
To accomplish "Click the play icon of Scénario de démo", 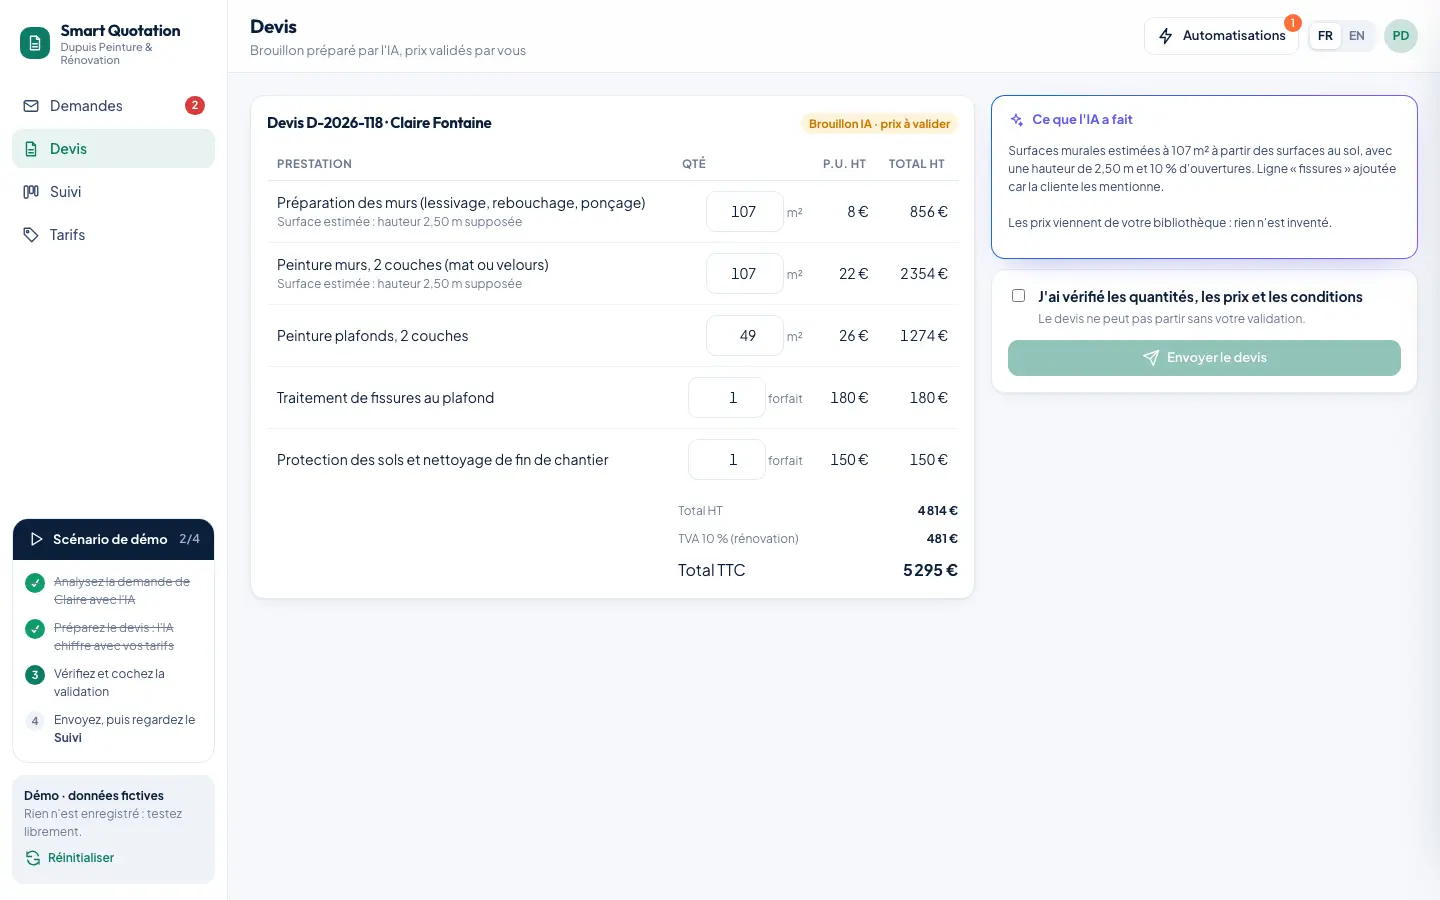I will pos(37,539).
